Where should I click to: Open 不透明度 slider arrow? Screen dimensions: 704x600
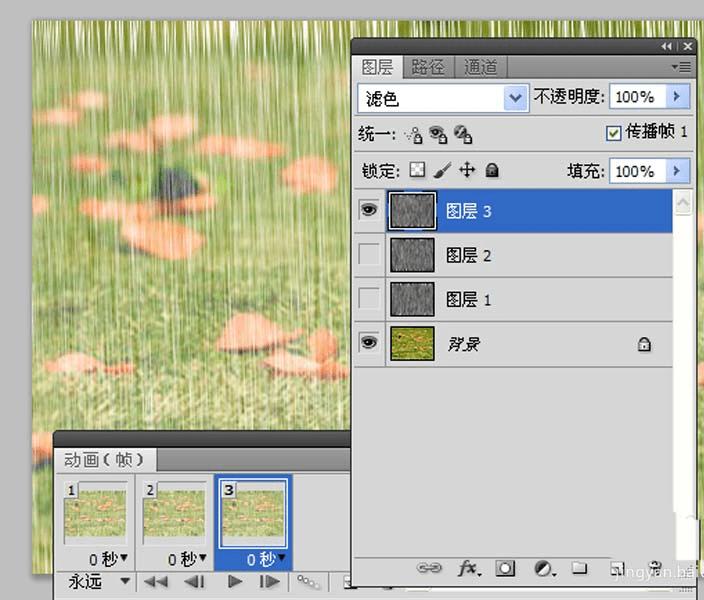677,97
